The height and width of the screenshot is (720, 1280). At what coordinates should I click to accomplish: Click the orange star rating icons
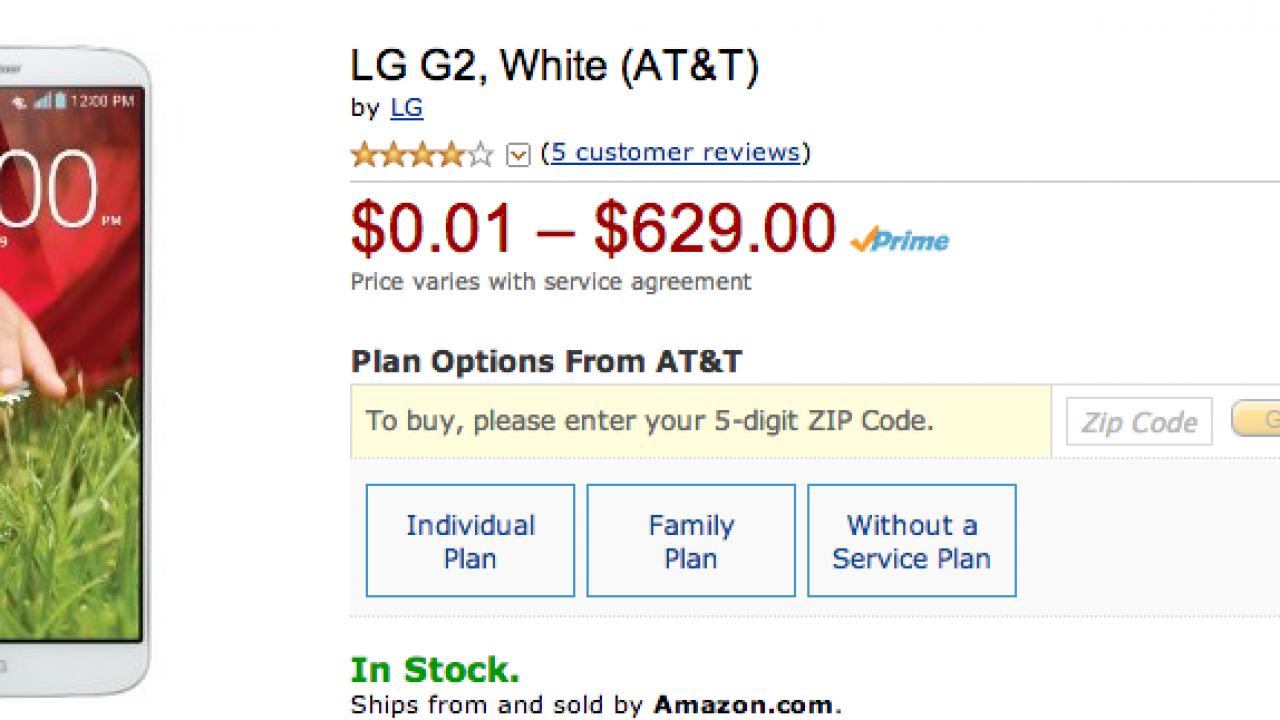click(408, 154)
